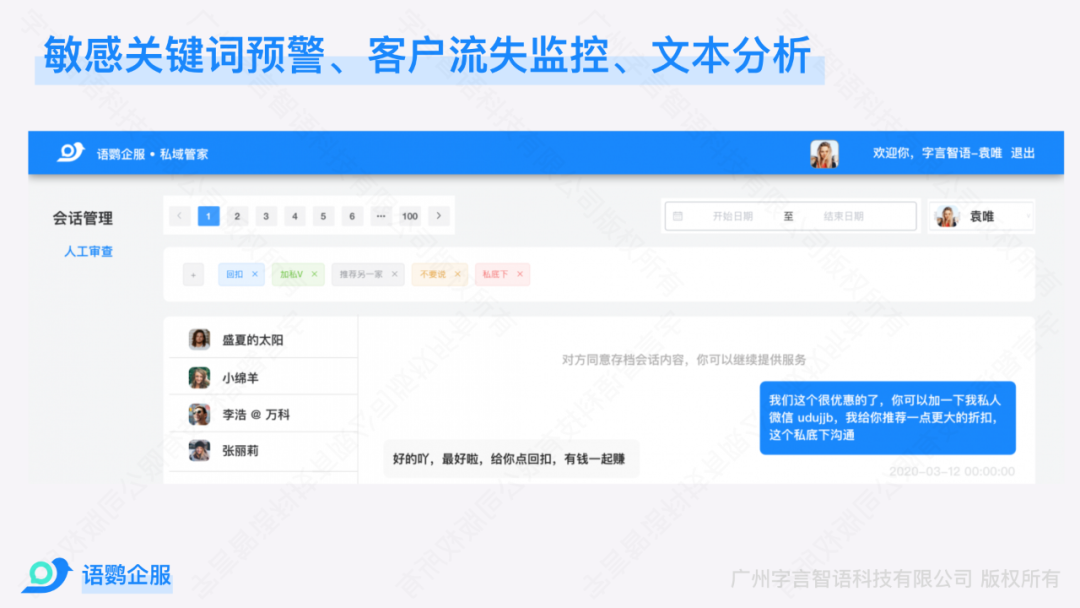Click the 退出 logout link
This screenshot has height=608, width=1080.
click(x=1023, y=153)
